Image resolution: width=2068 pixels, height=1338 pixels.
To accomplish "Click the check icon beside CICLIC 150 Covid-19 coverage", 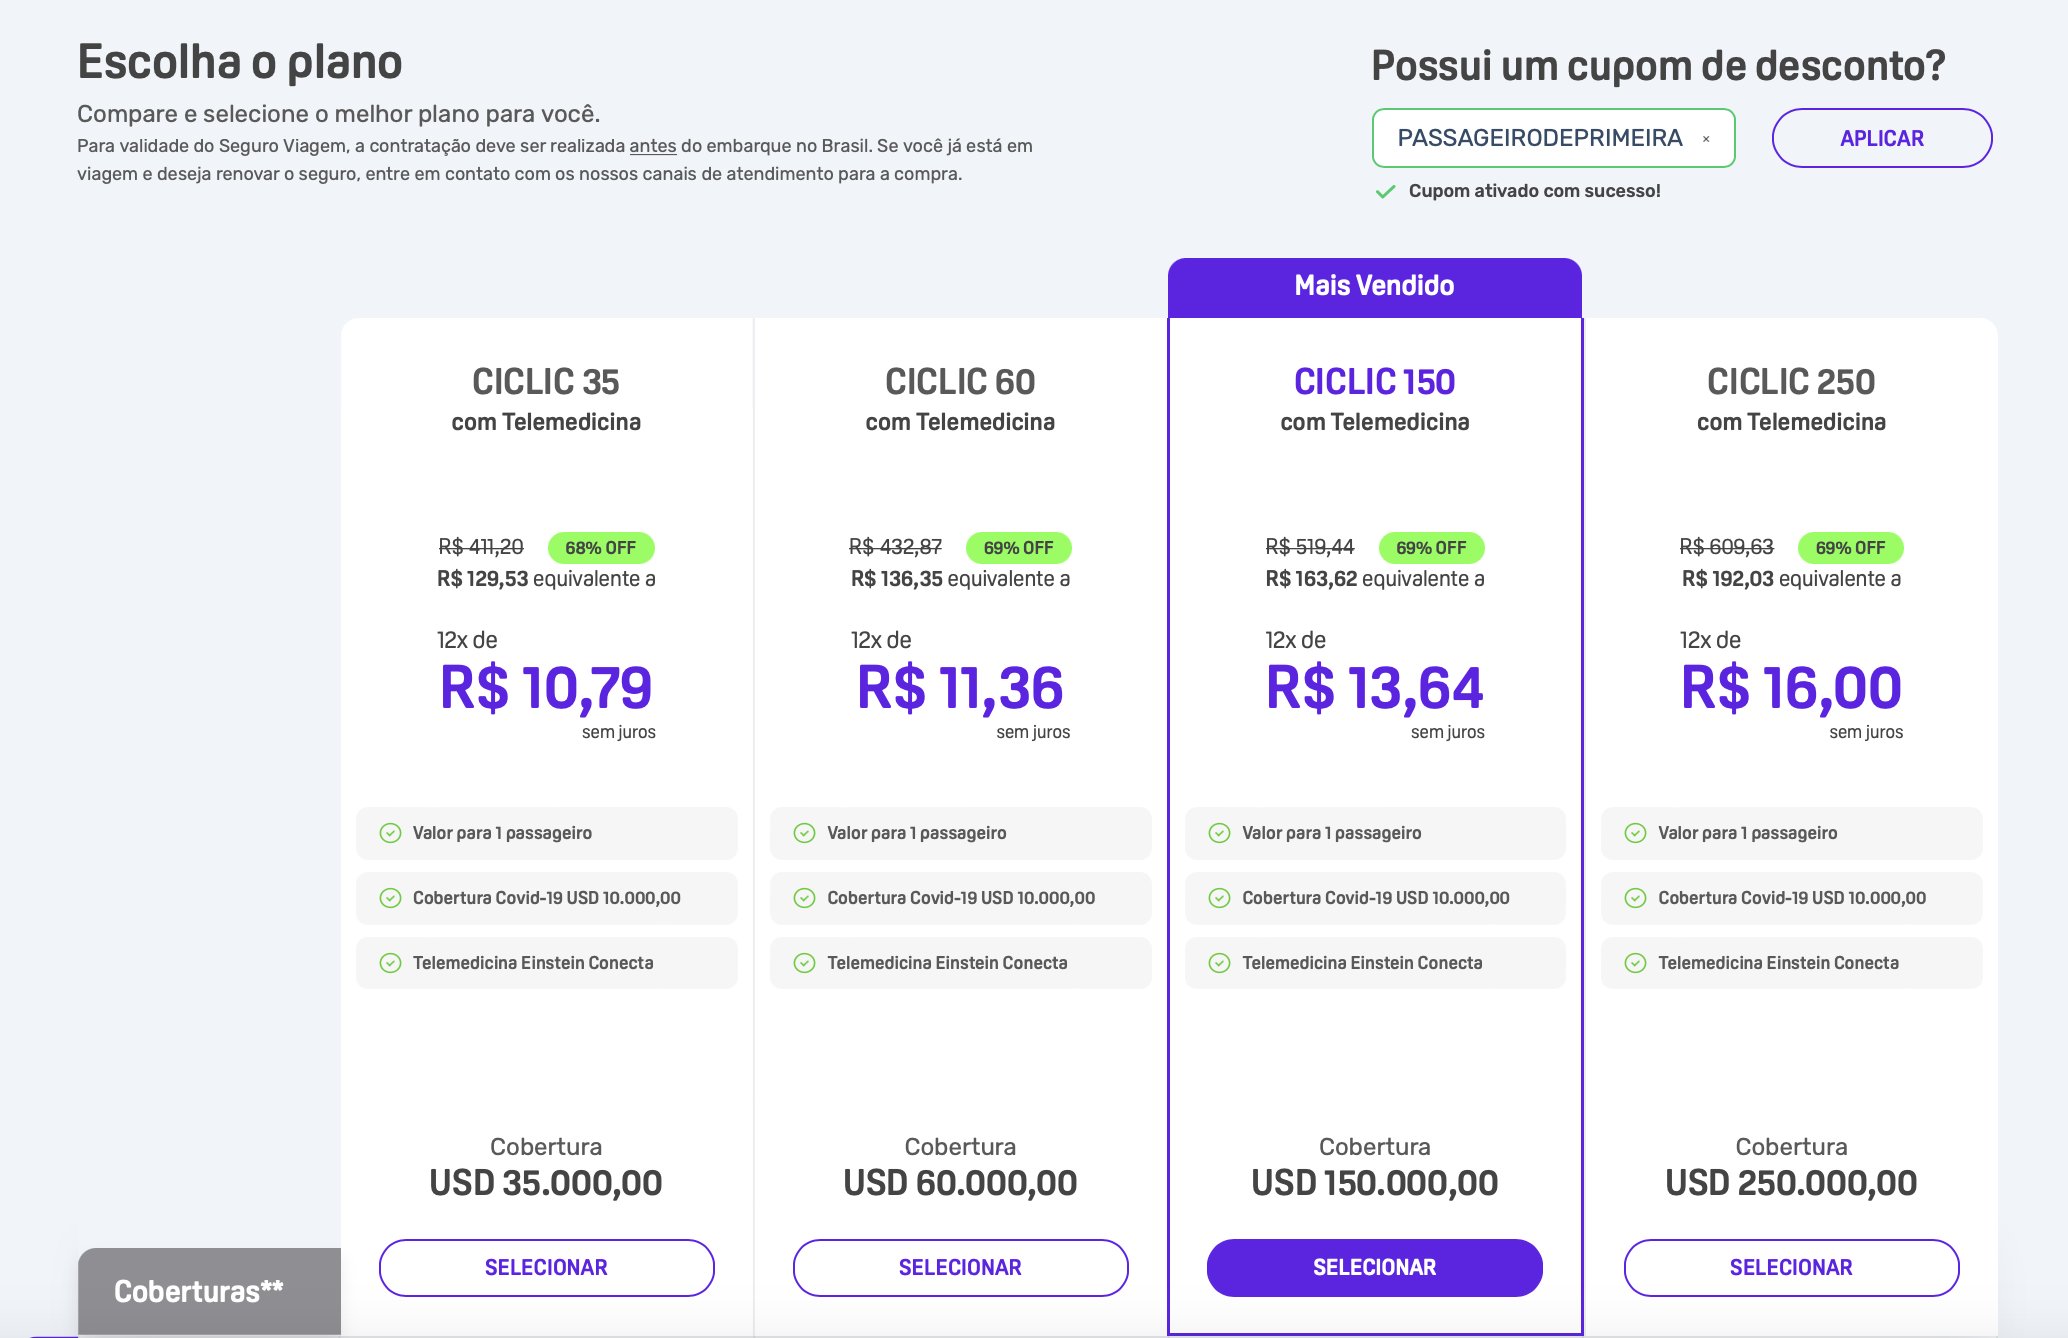I will coord(1219,898).
